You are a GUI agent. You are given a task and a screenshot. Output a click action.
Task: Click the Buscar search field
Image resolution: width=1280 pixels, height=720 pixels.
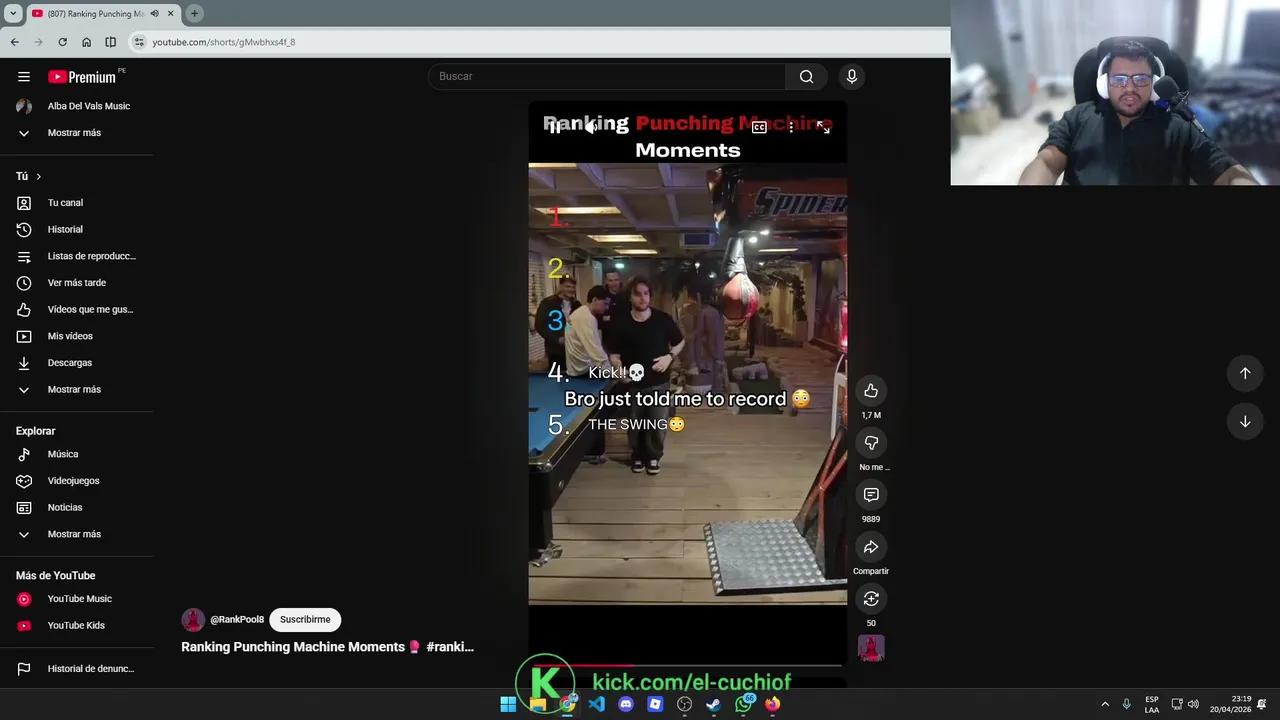pyautogui.click(x=608, y=76)
